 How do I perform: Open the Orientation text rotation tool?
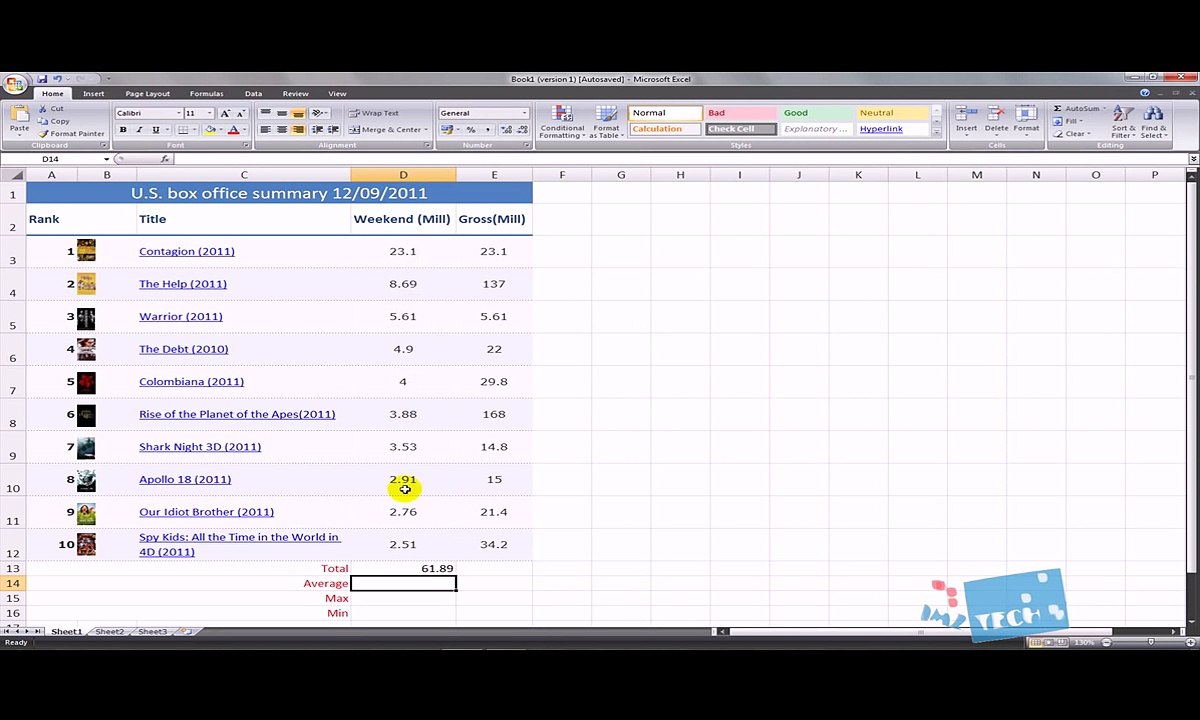click(x=319, y=113)
